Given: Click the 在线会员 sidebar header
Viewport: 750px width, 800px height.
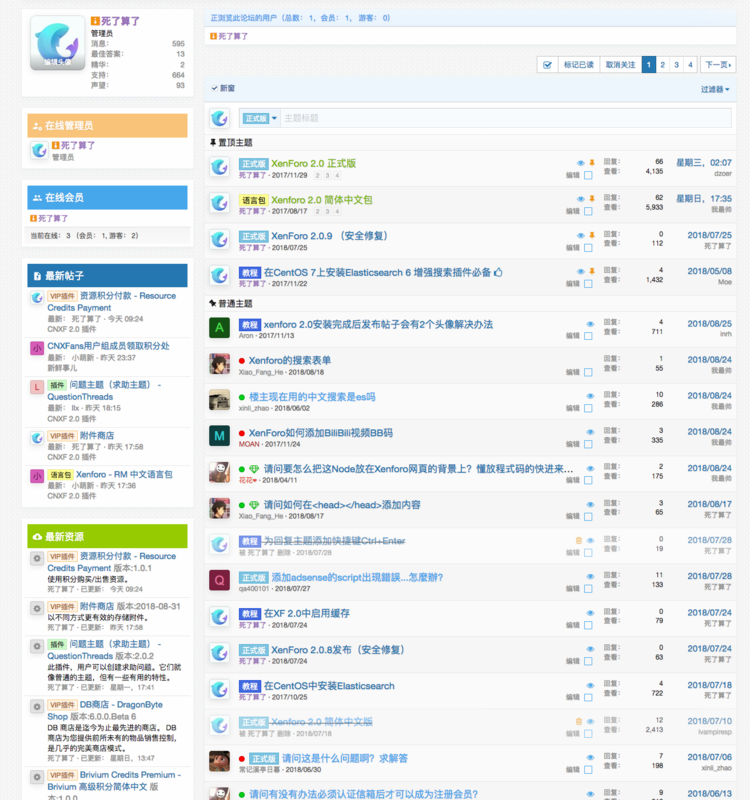Looking at the screenshot, I should 107,197.
